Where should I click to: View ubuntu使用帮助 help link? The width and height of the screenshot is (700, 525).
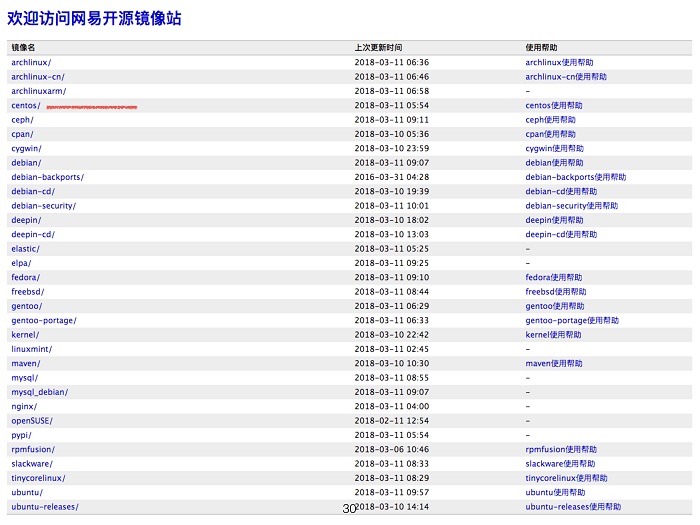tap(555, 492)
